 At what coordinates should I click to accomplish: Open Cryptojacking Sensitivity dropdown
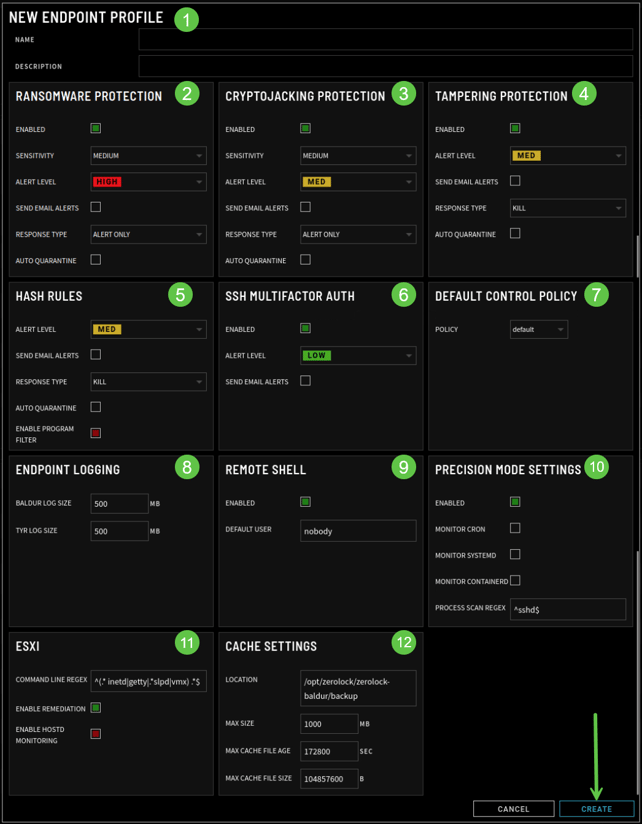click(358, 156)
